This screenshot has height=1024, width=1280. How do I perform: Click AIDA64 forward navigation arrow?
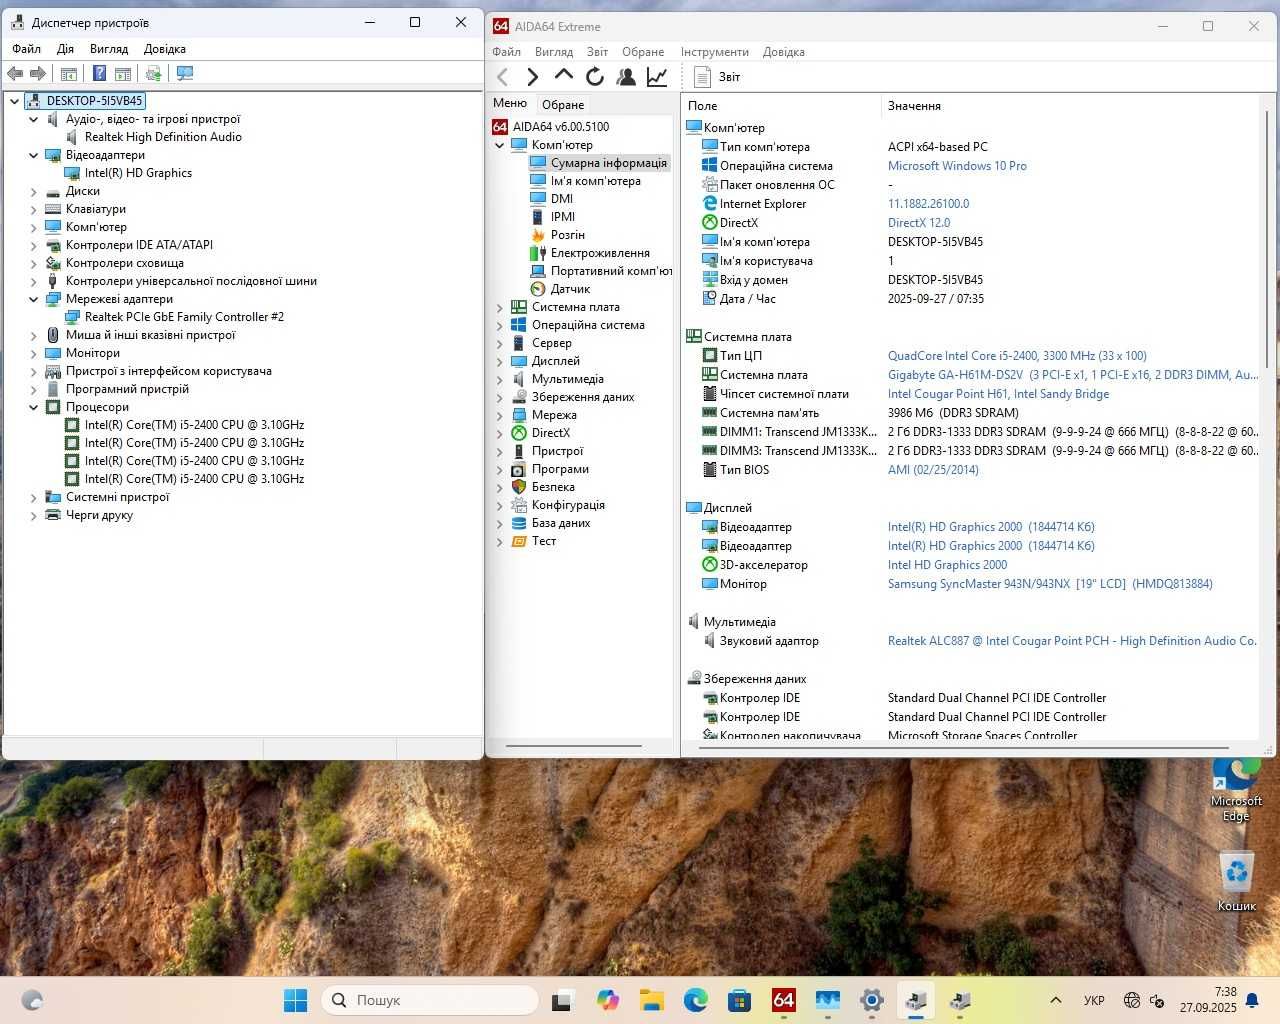click(x=533, y=77)
